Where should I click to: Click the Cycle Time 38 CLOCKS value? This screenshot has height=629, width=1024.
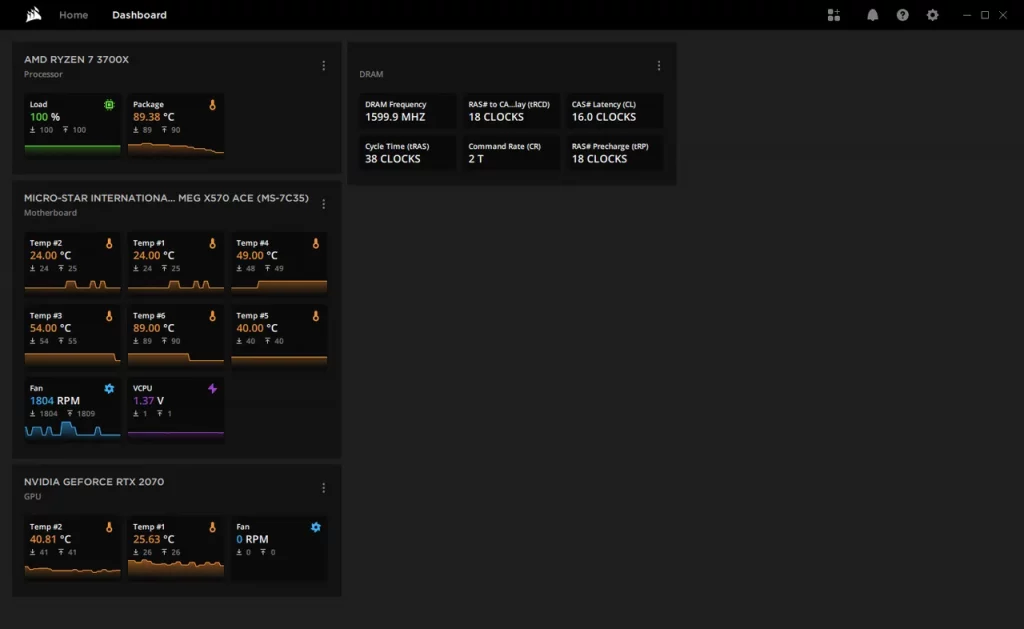pos(392,159)
